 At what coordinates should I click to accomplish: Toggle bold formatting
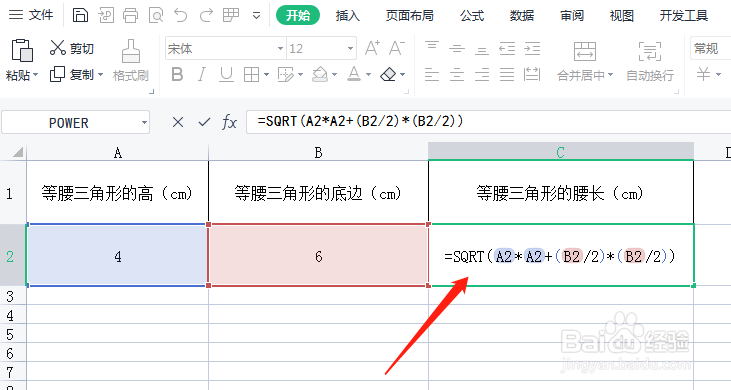177,74
